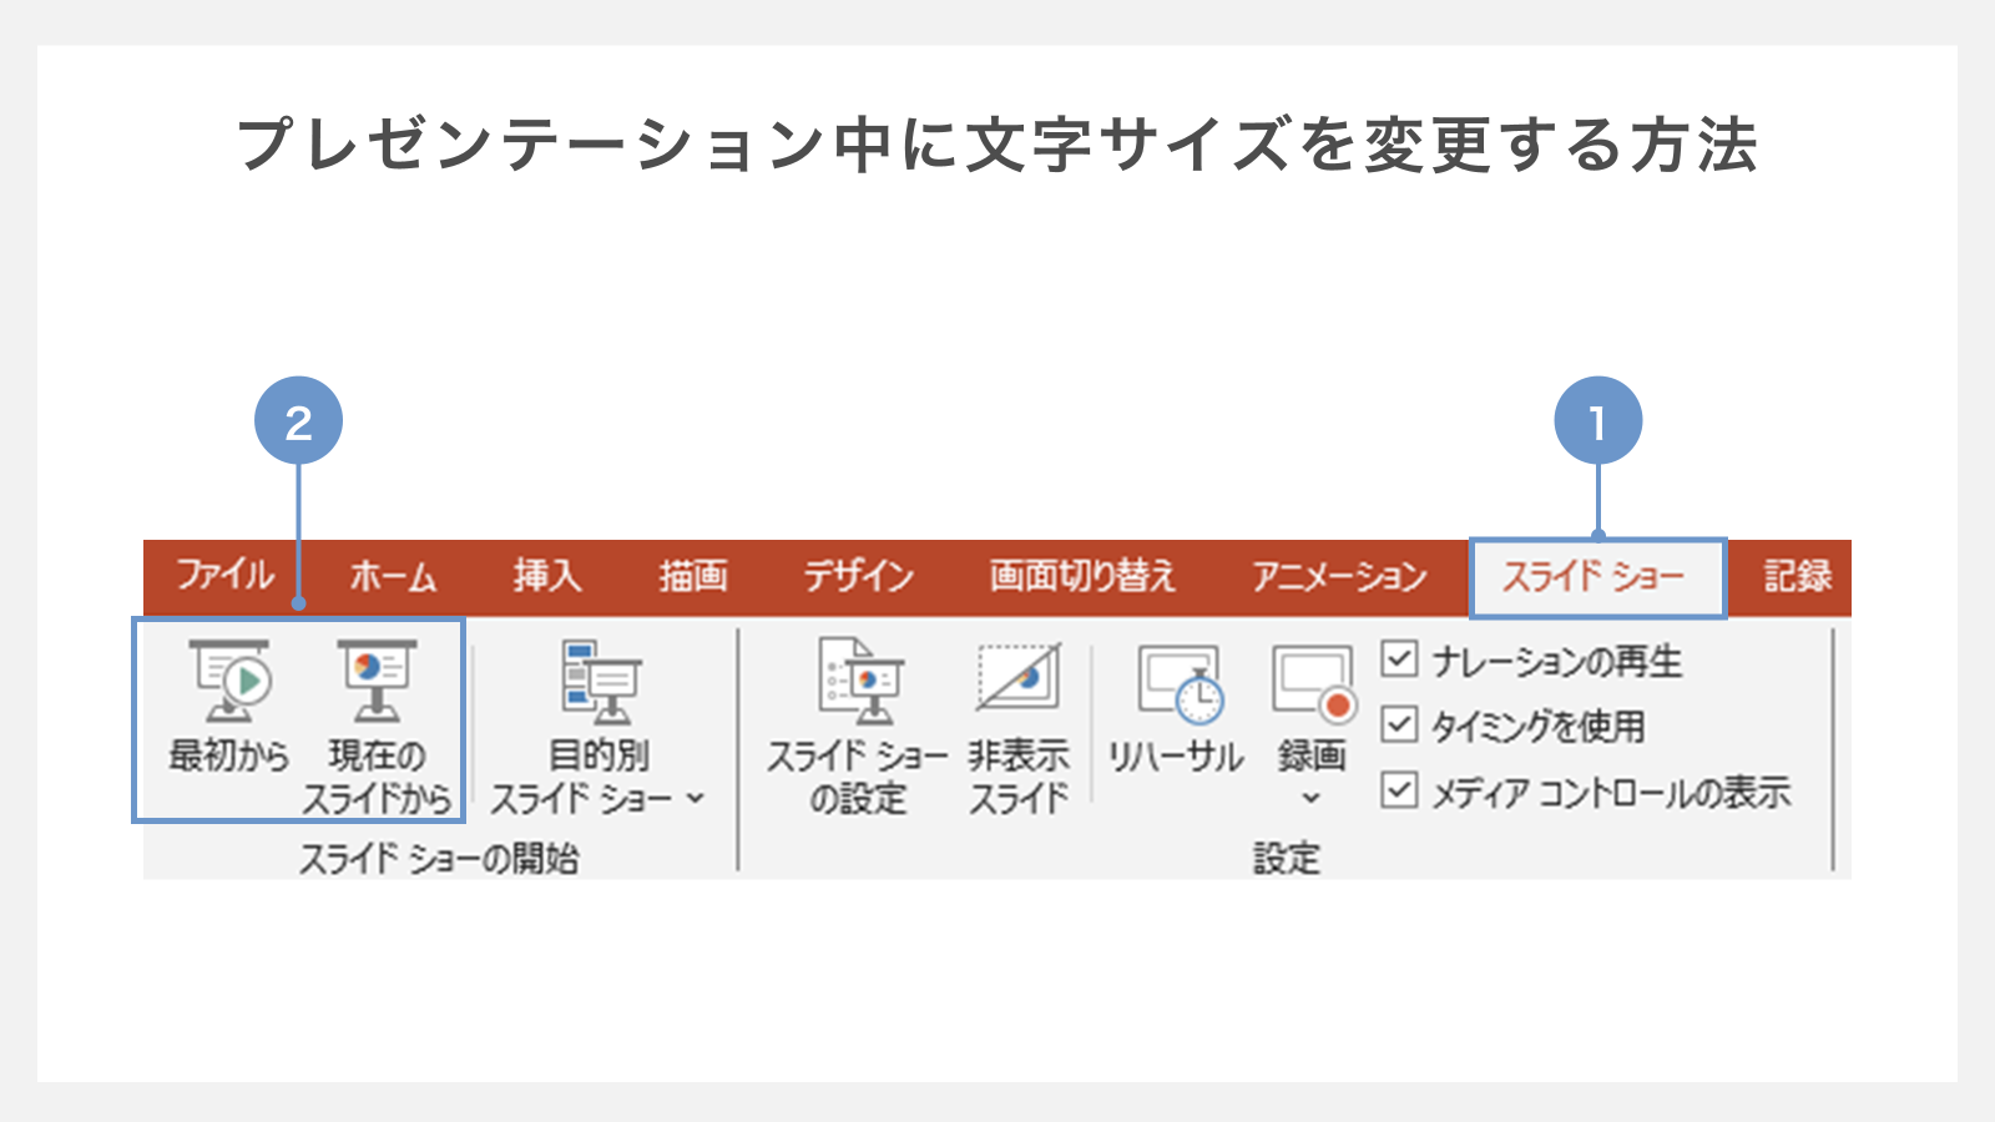Switch to アニメーション tab
Image resolution: width=1995 pixels, height=1122 pixels.
point(1339,576)
